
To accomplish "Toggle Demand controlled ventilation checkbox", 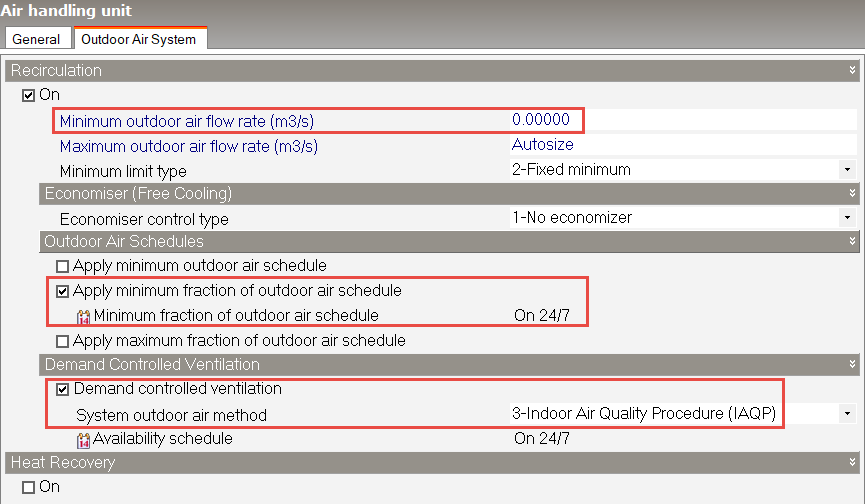I will 64,389.
